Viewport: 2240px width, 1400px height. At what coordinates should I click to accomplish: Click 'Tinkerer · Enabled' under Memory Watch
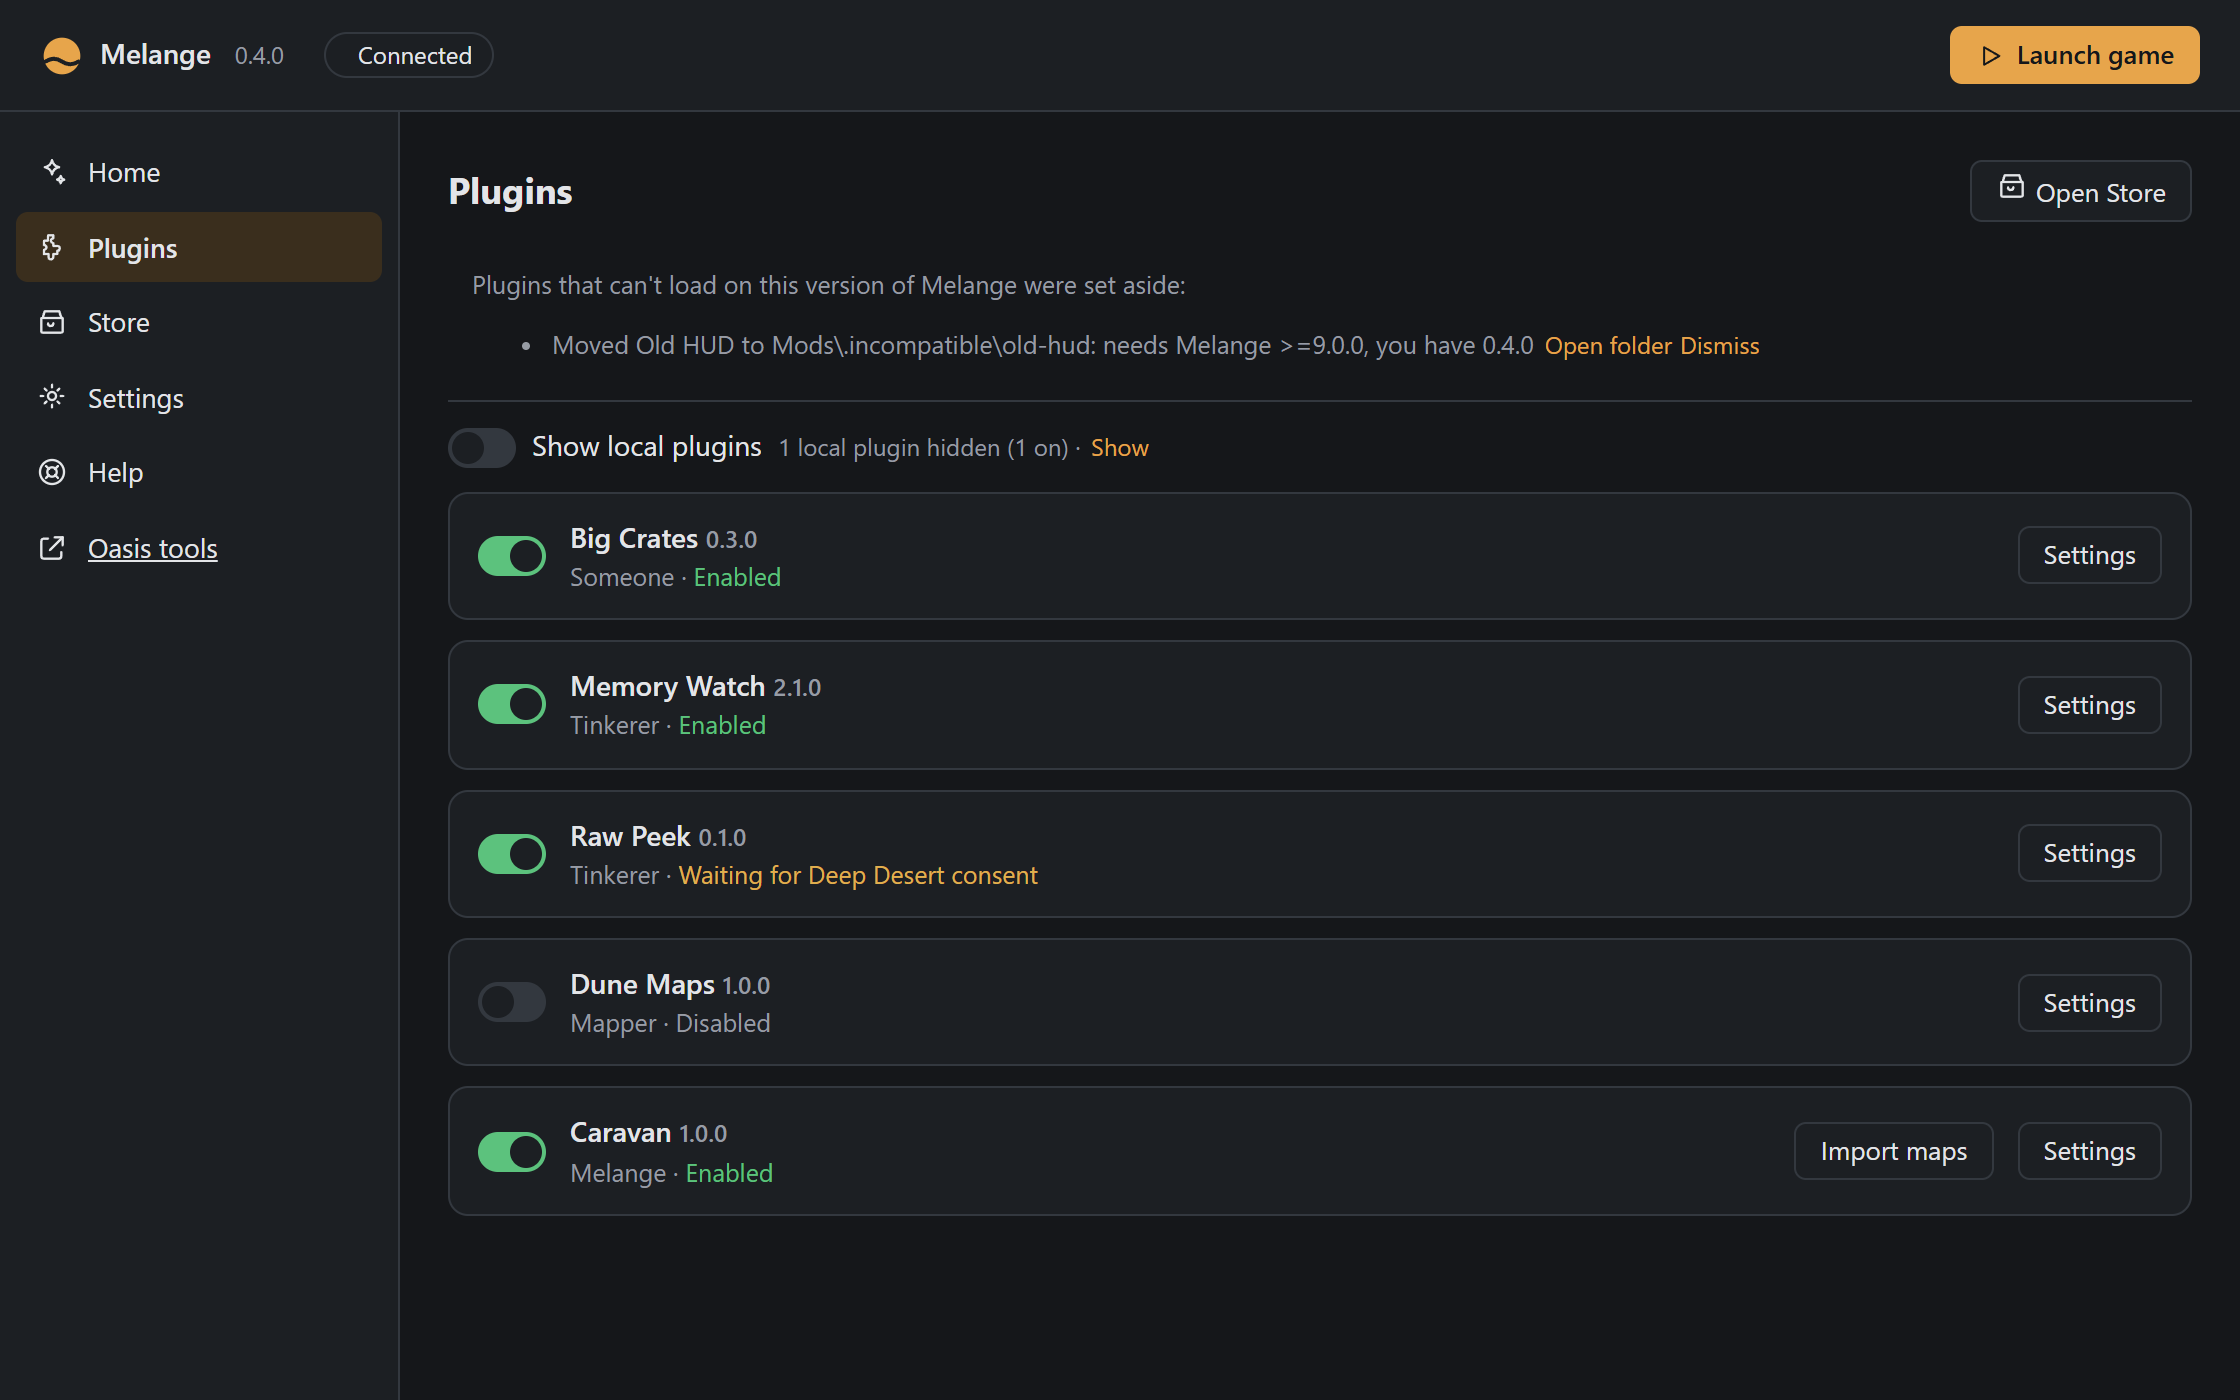click(x=668, y=725)
